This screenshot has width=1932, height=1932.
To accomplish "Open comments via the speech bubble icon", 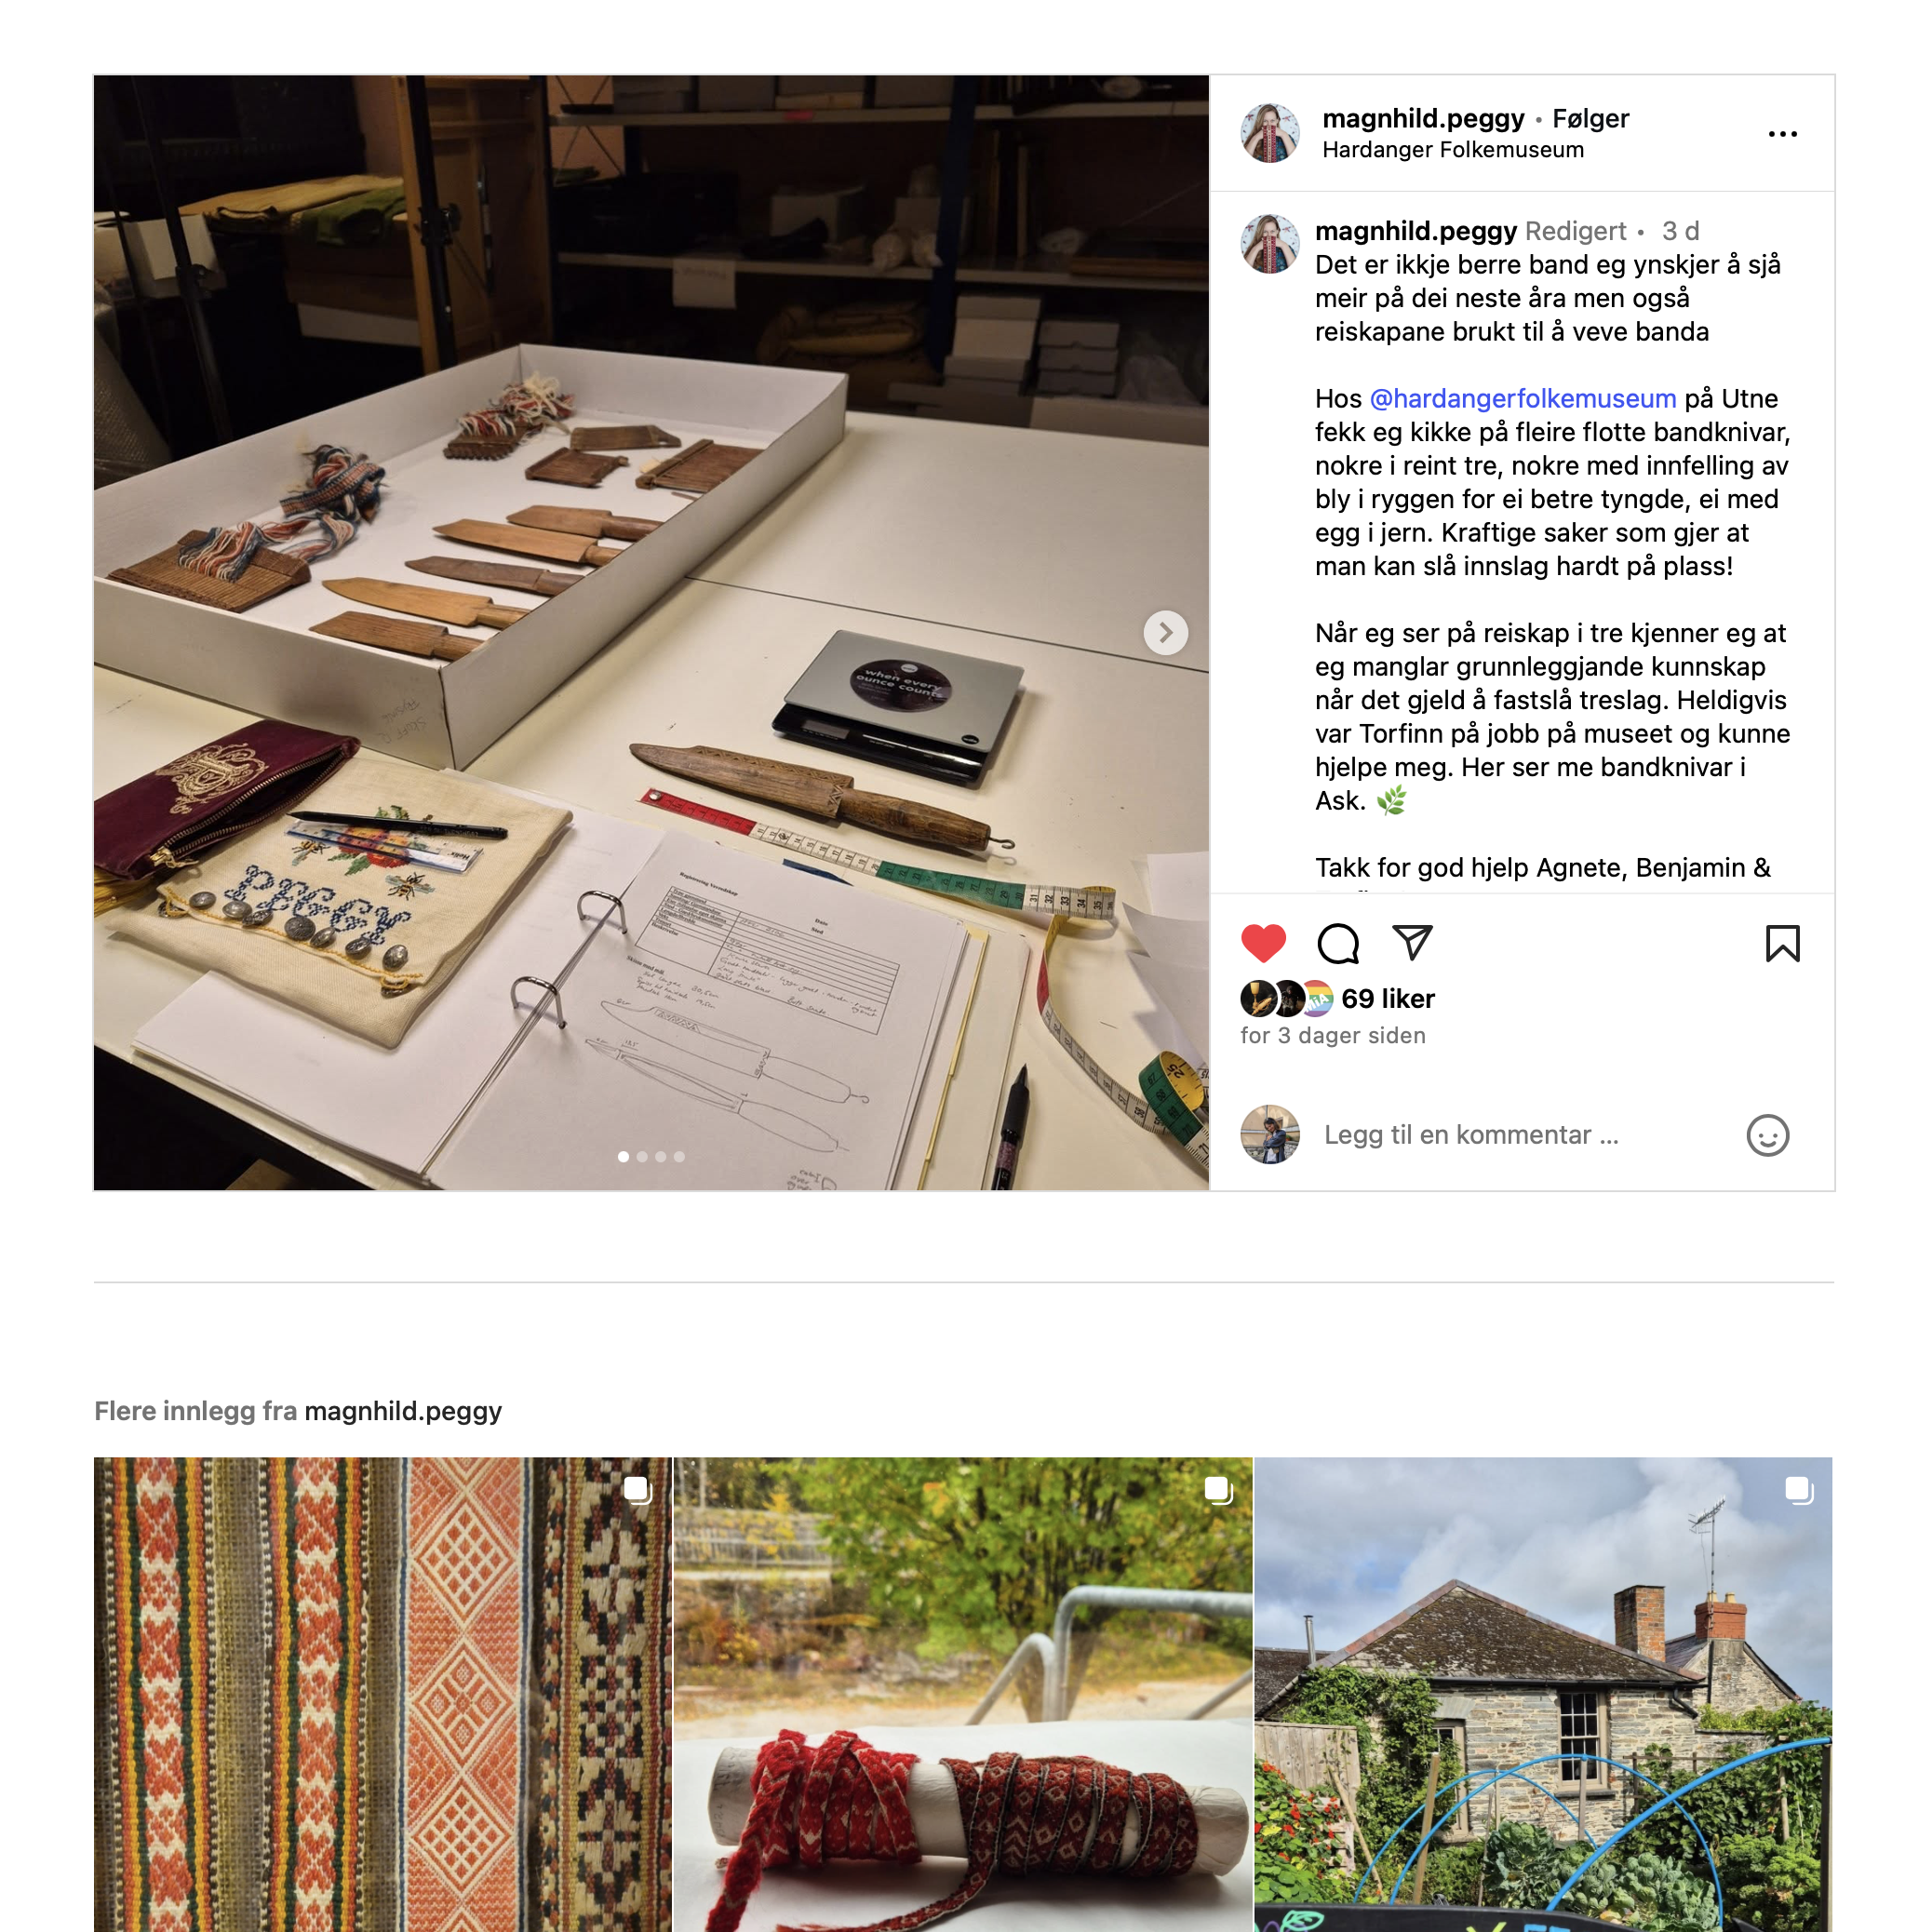I will point(1338,943).
